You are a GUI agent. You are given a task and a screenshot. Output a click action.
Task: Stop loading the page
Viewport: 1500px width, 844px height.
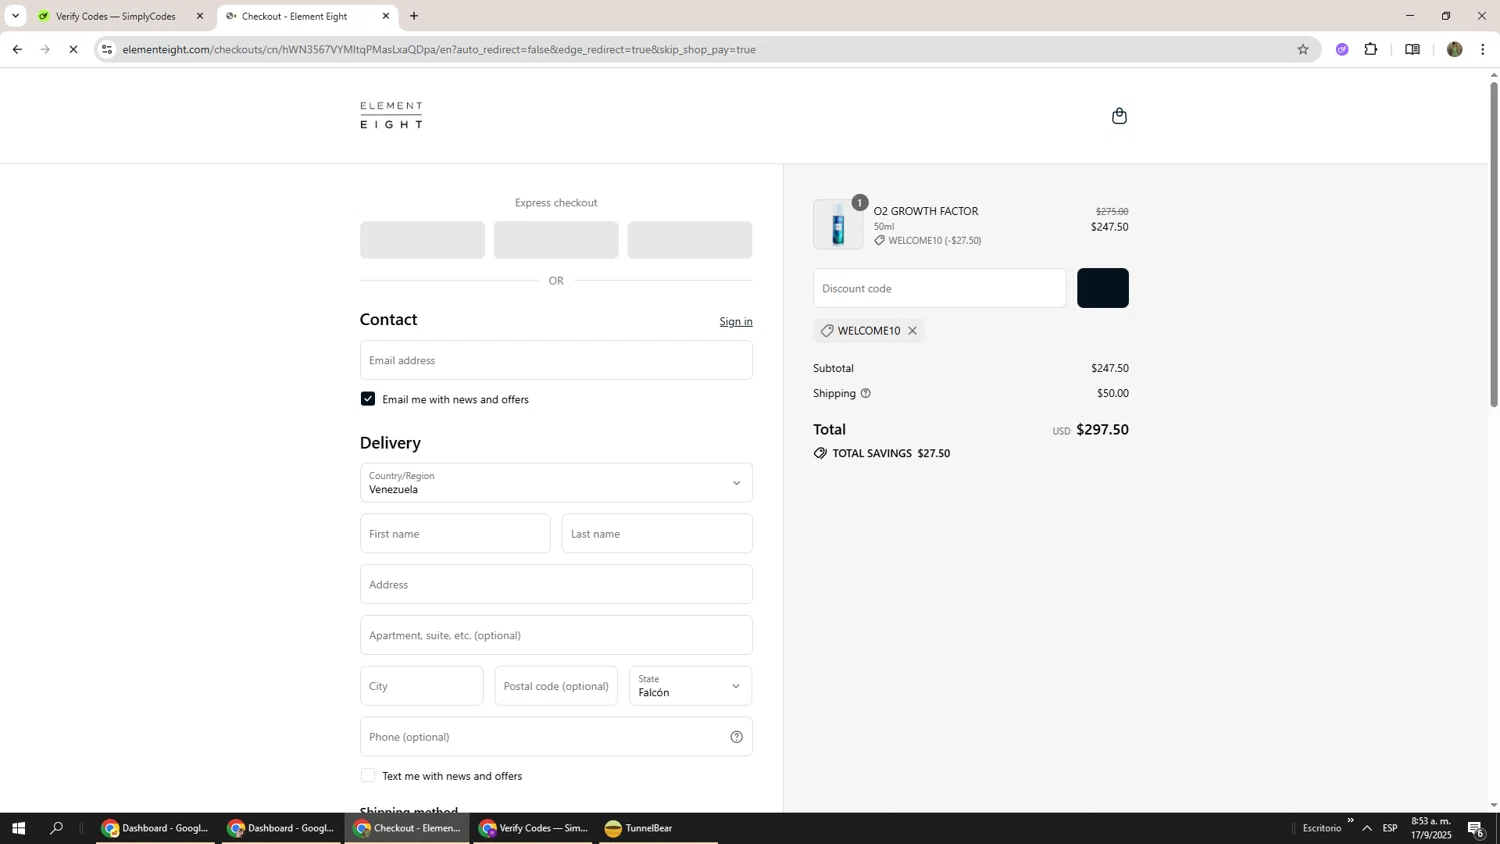tap(73, 49)
